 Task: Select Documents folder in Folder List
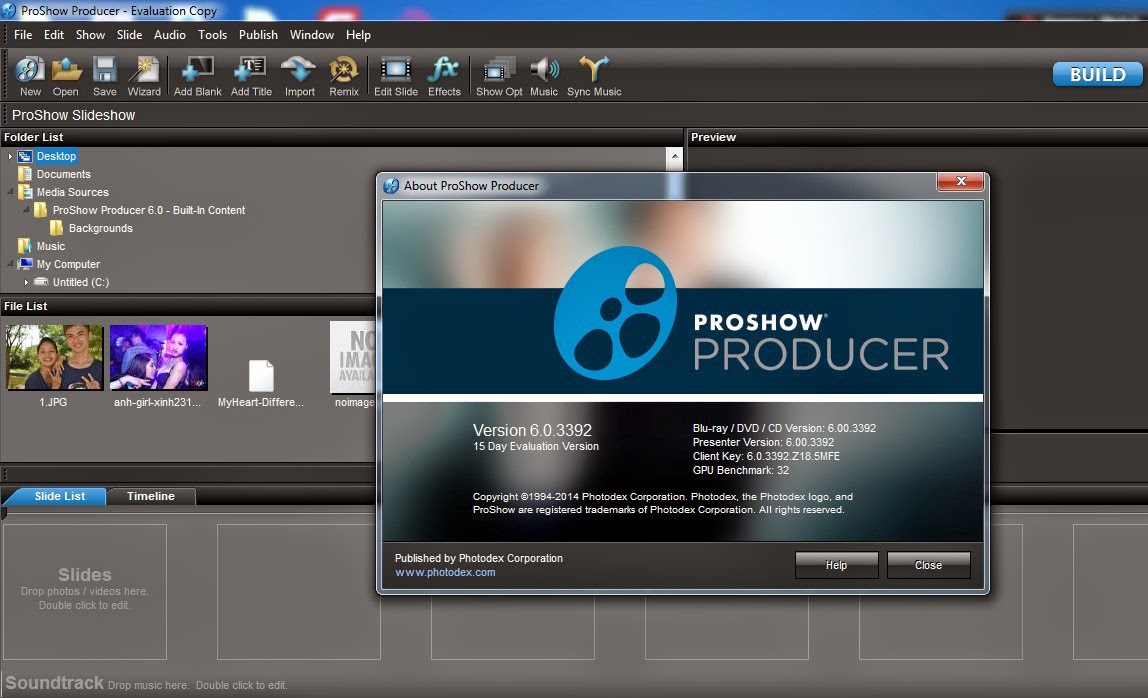[63, 174]
